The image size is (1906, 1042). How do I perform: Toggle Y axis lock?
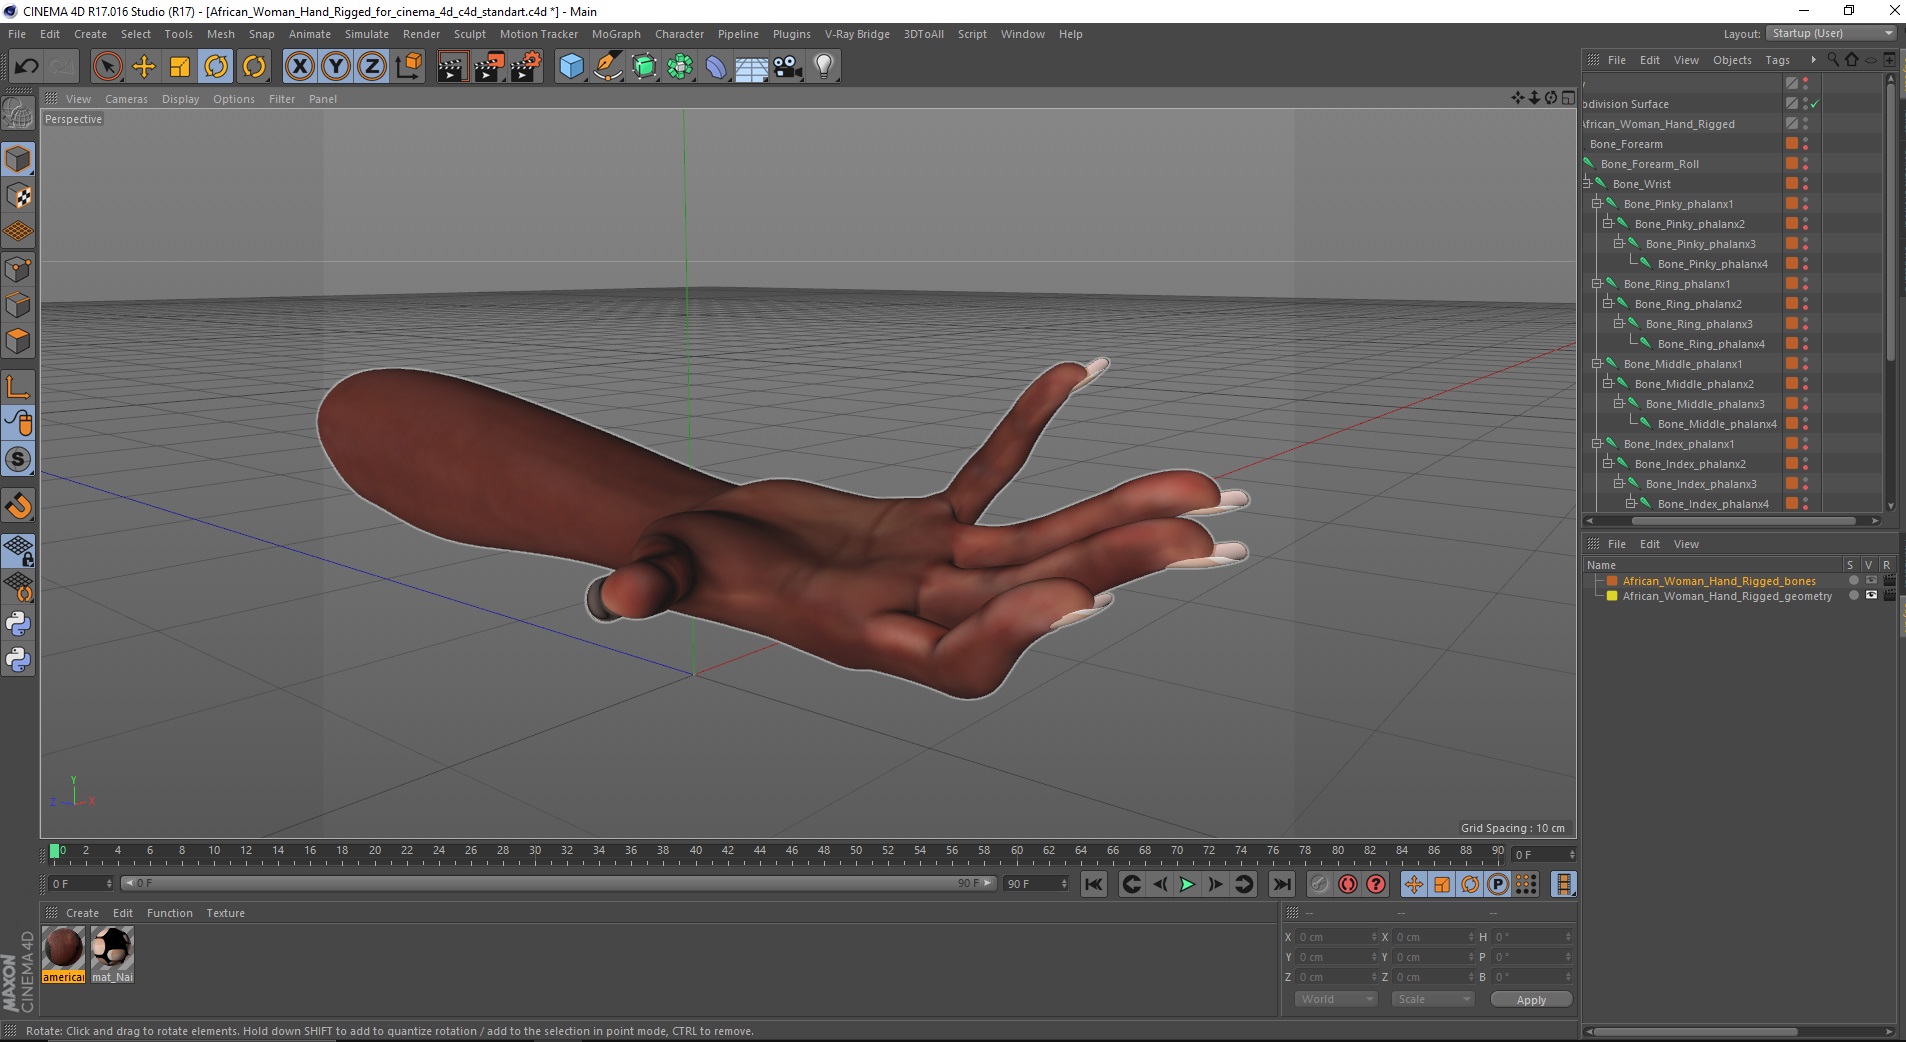pyautogui.click(x=336, y=66)
